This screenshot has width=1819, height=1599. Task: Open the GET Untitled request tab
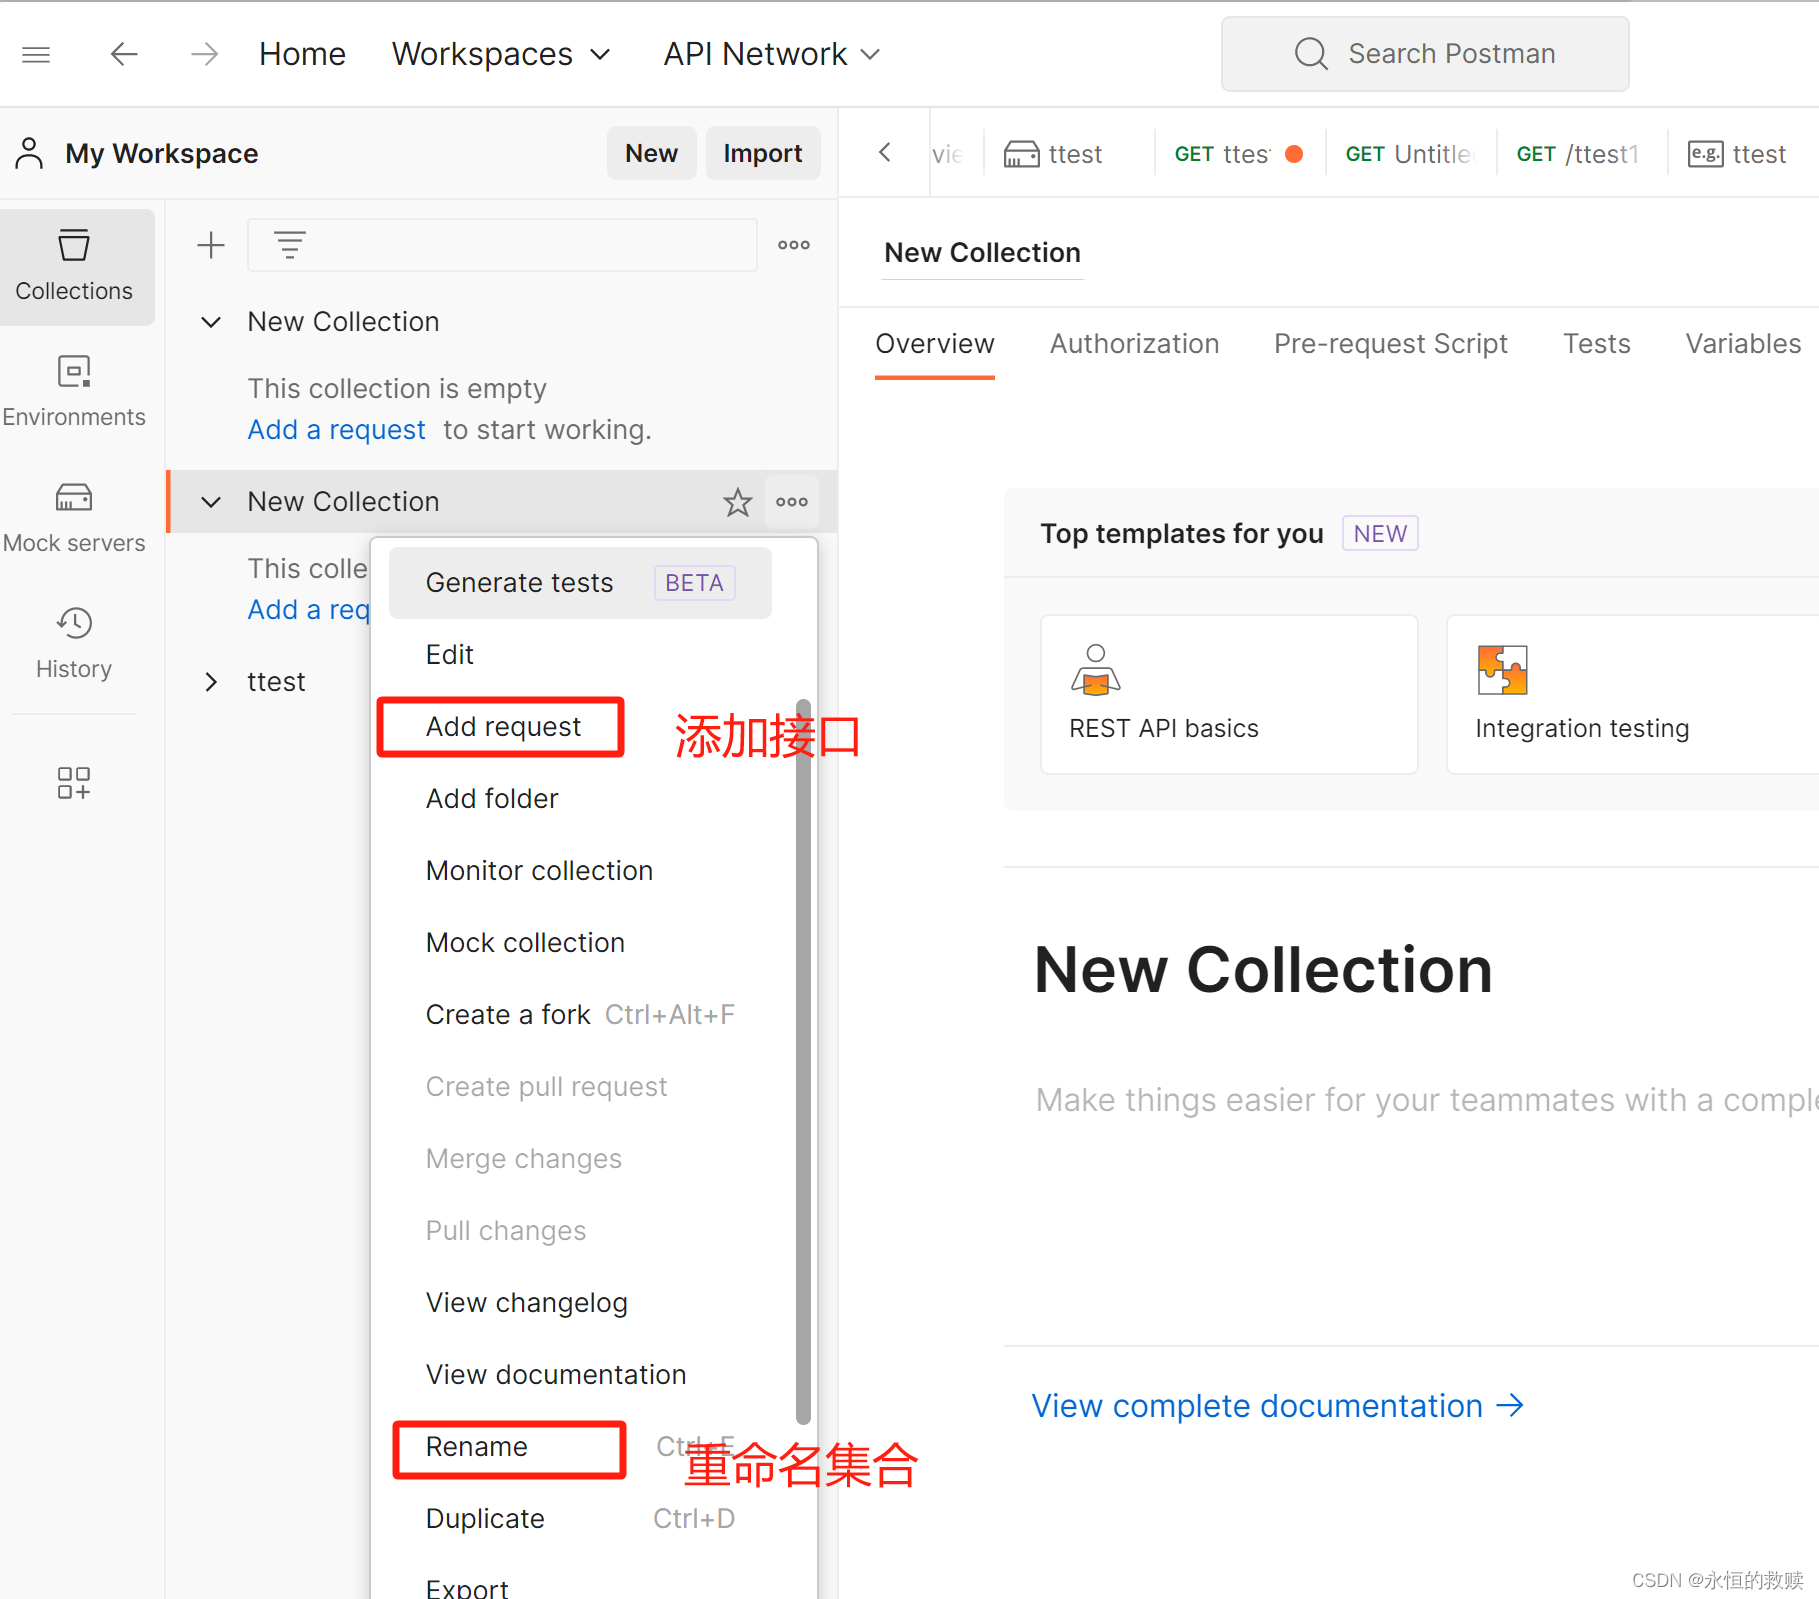tap(1410, 154)
